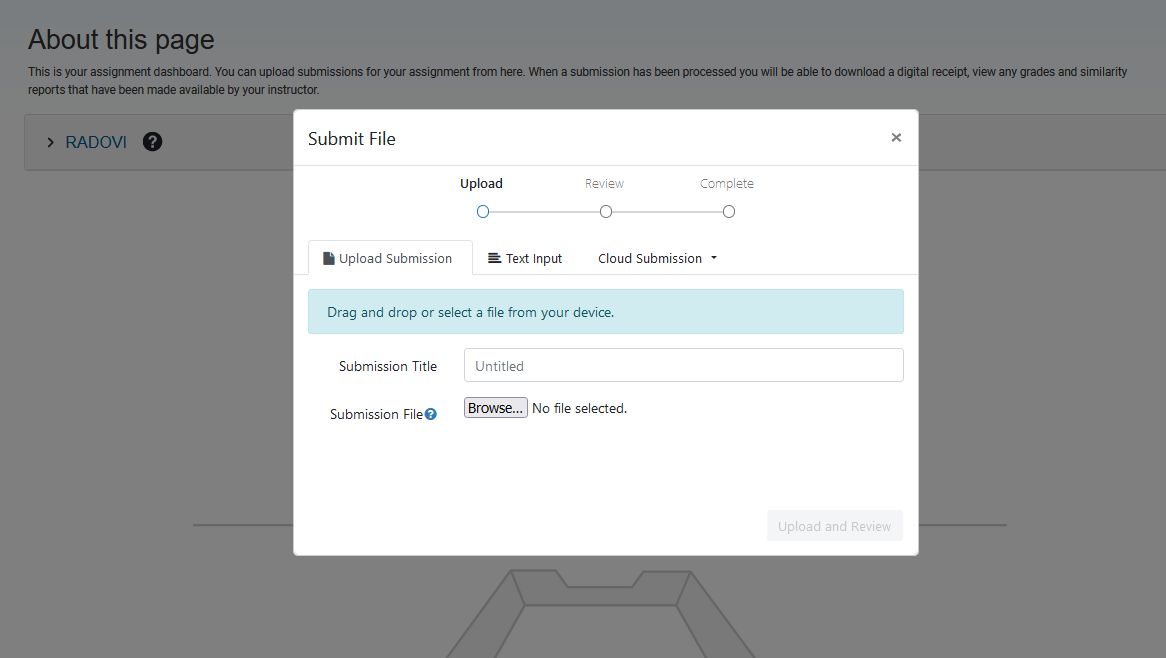Open the RADOVI link
The image size is (1166, 658).
pyautogui.click(x=96, y=142)
